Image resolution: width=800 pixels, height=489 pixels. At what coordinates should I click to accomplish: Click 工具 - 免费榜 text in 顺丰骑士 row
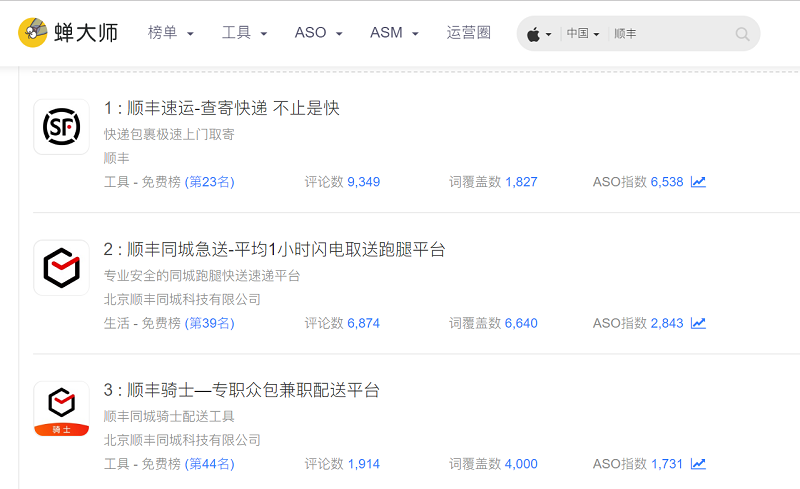(142, 464)
